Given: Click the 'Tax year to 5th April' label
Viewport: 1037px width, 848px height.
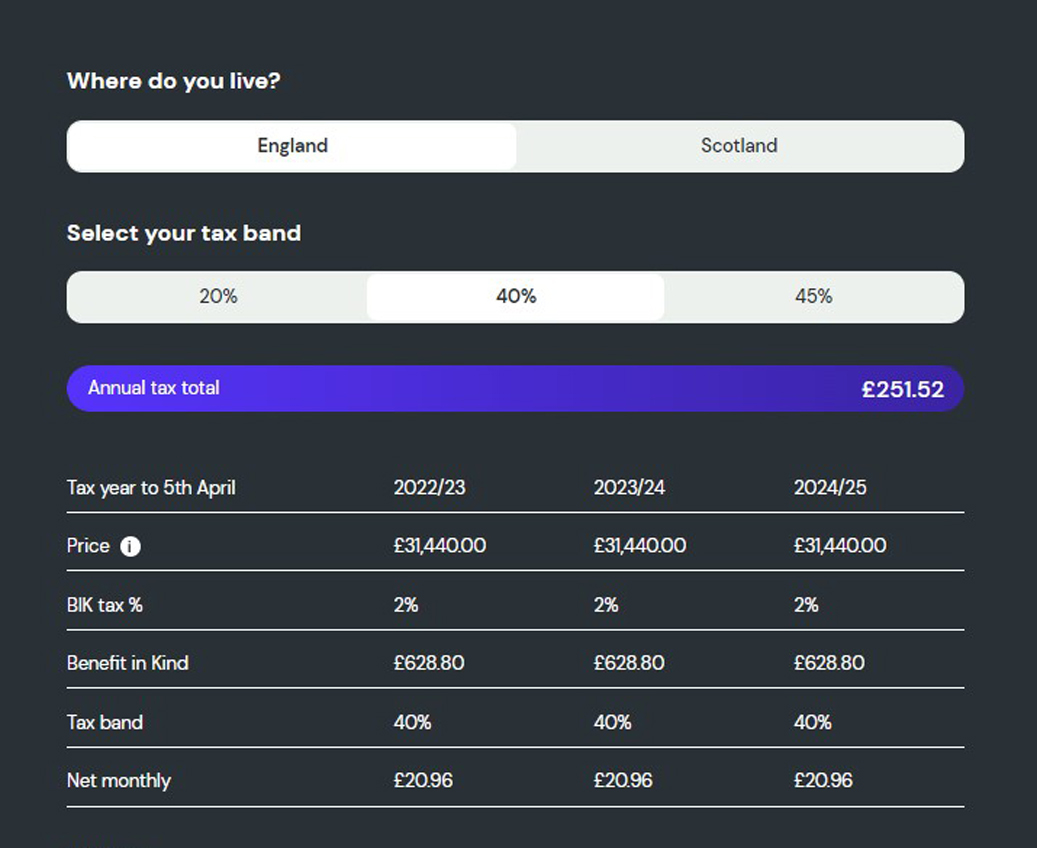Looking at the screenshot, I should click(151, 488).
